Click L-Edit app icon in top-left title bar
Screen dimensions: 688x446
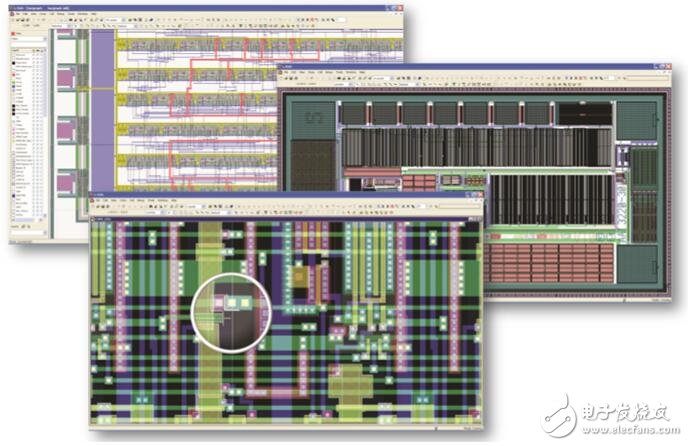(13, 6)
